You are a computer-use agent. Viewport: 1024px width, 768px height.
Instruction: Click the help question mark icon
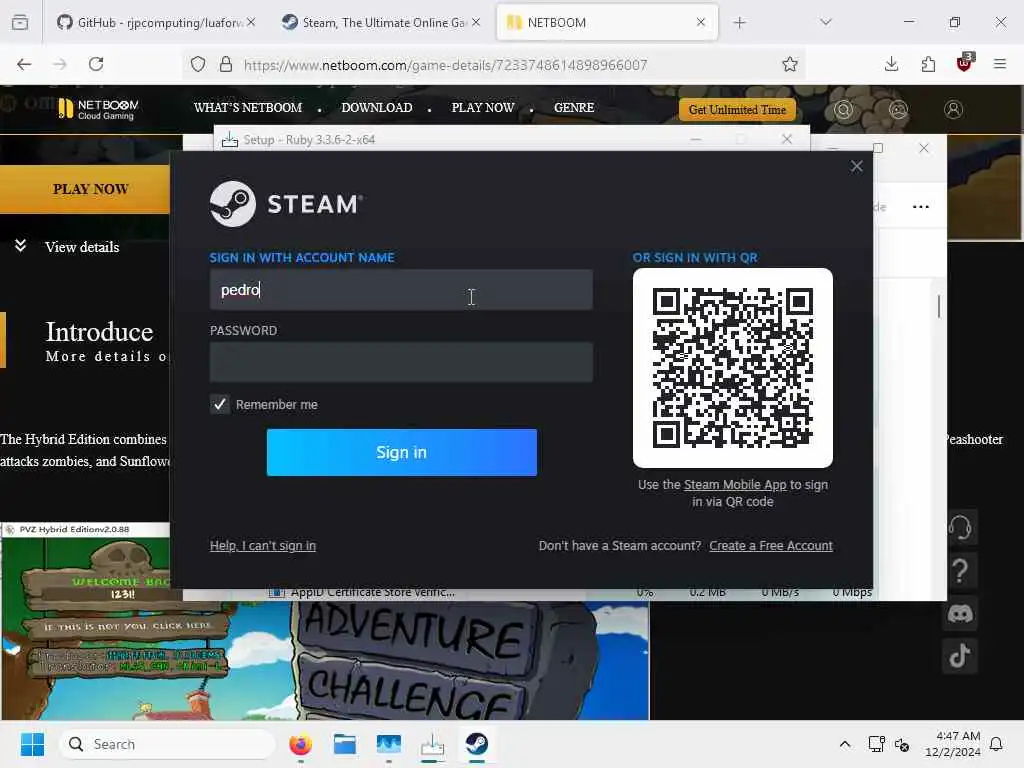(x=960, y=571)
